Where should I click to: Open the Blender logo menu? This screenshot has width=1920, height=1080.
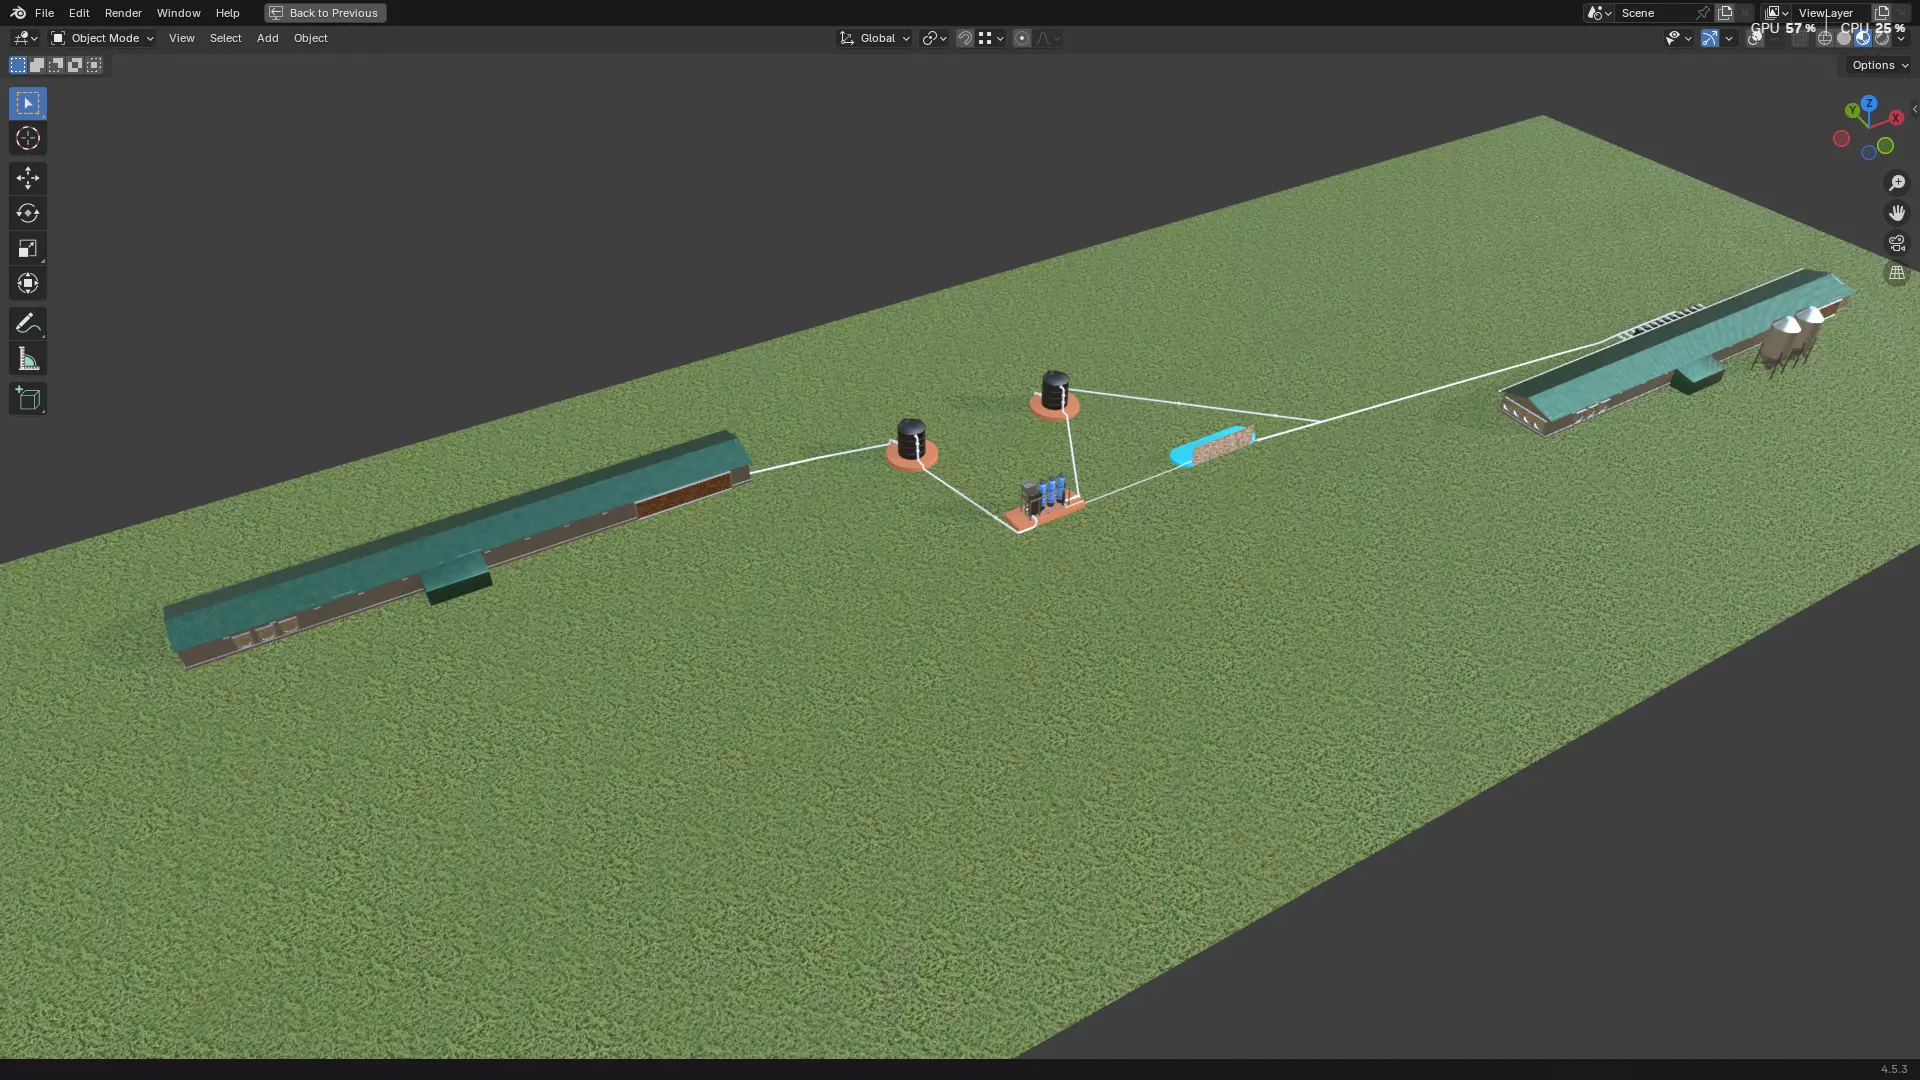coord(18,13)
